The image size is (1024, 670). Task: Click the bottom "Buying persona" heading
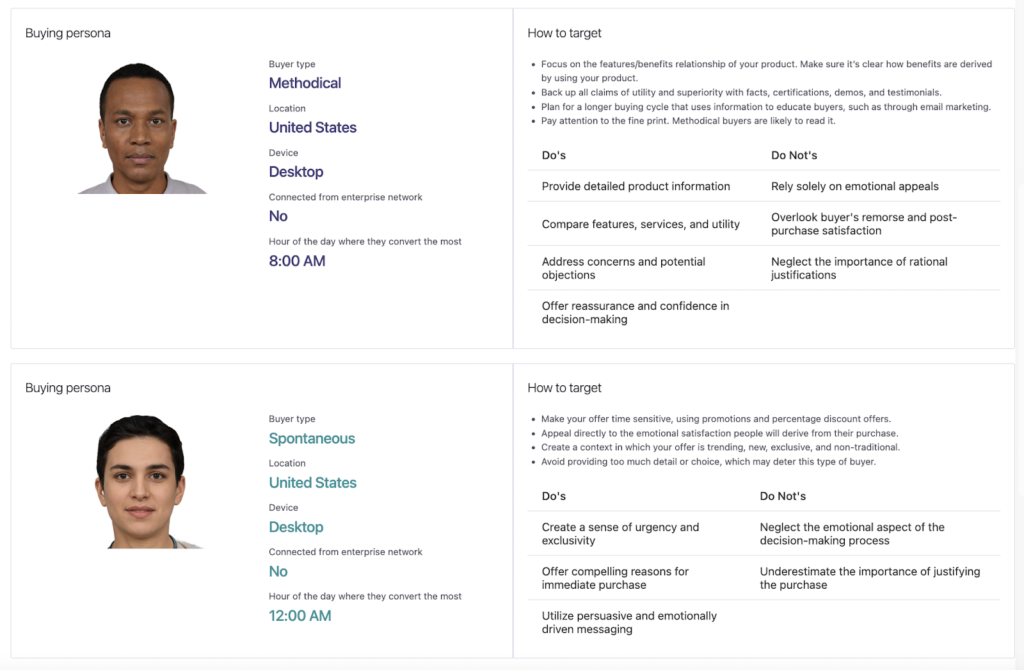click(x=68, y=388)
